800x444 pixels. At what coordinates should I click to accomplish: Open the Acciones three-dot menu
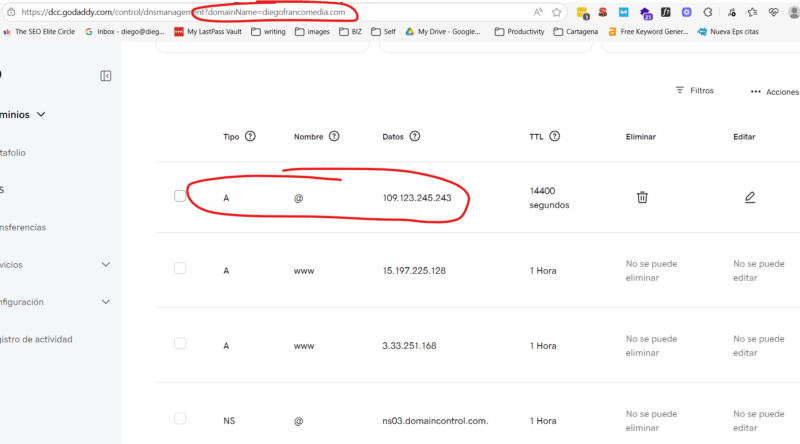756,92
